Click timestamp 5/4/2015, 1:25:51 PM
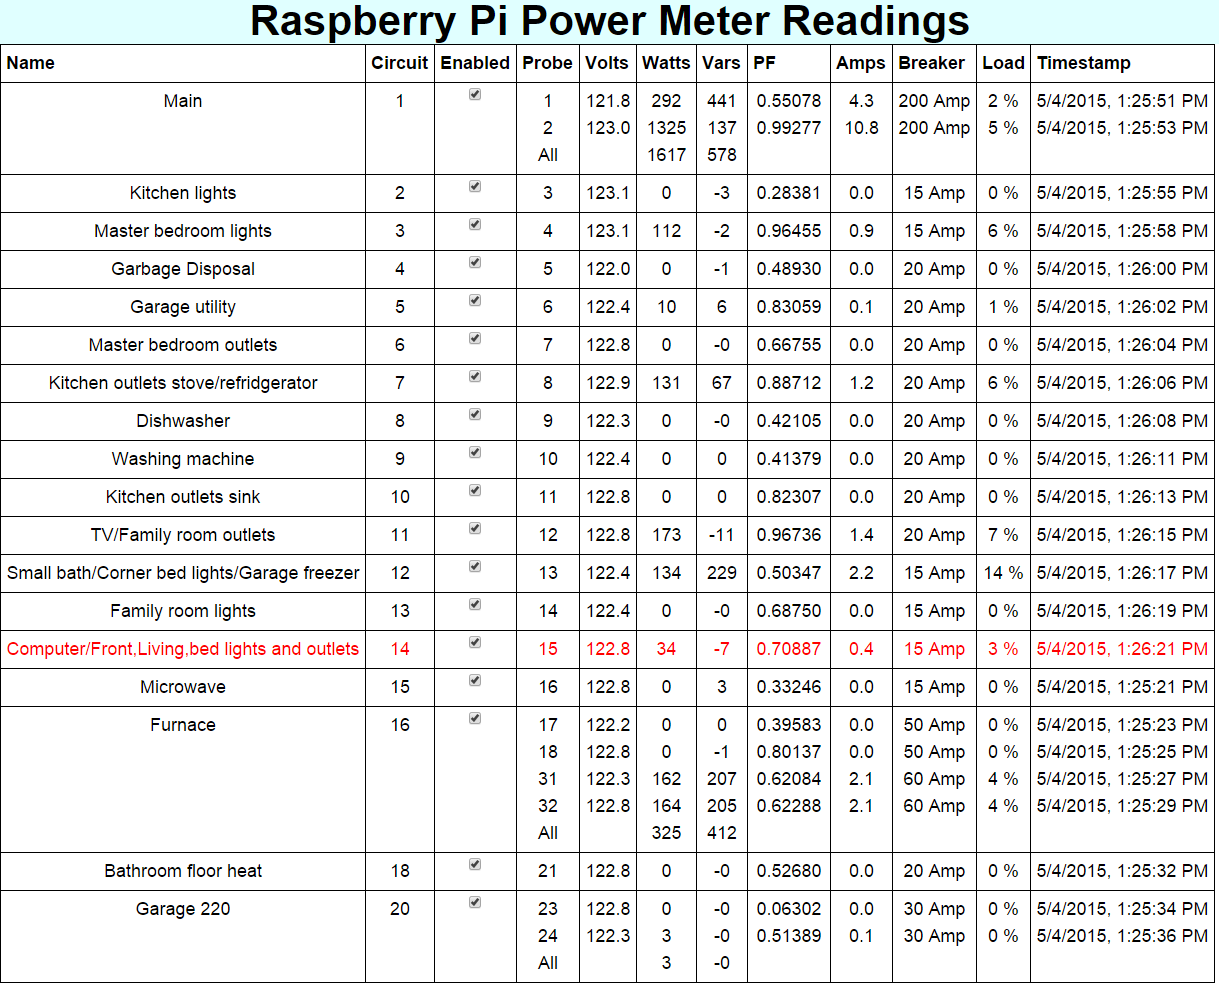This screenshot has height=983, width=1219. 1122,101
